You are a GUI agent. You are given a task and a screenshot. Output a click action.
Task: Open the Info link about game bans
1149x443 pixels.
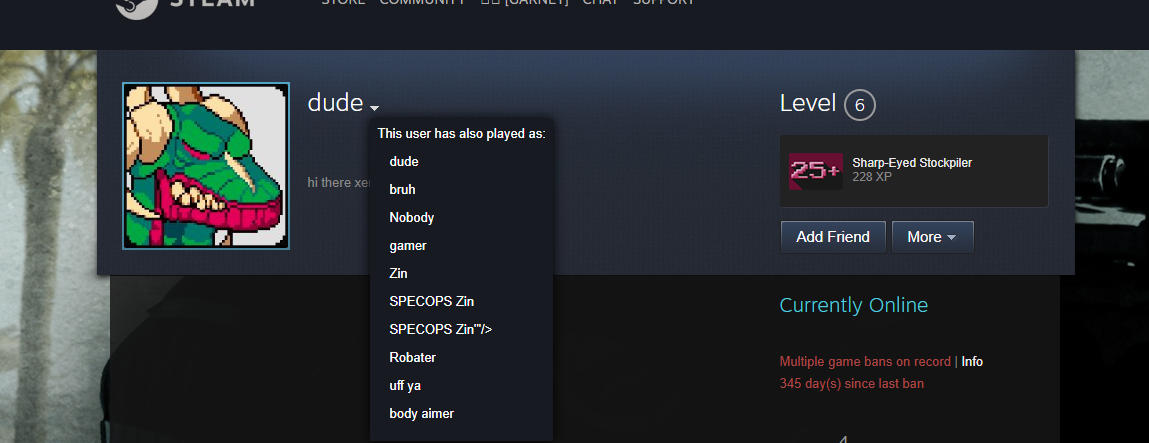click(972, 362)
